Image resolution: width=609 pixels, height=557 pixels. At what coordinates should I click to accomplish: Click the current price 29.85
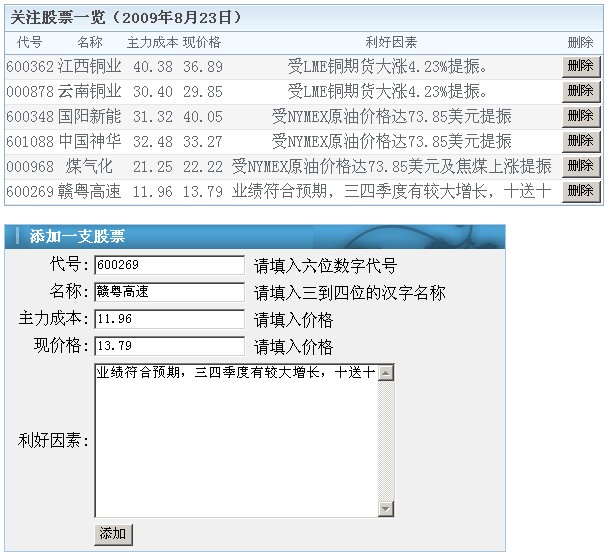pos(203,92)
